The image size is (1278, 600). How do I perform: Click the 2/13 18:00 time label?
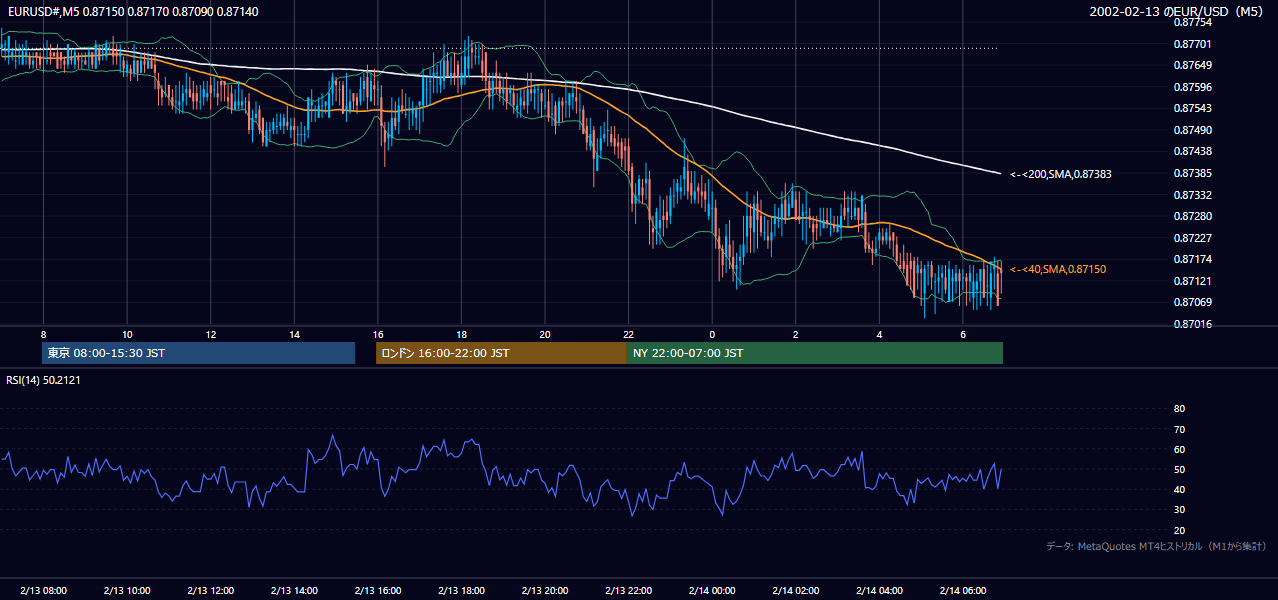tap(461, 590)
